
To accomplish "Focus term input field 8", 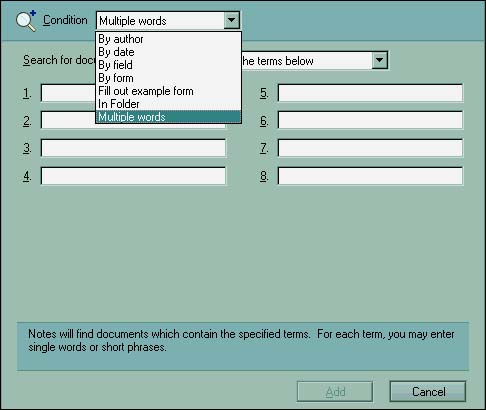I will (370, 176).
